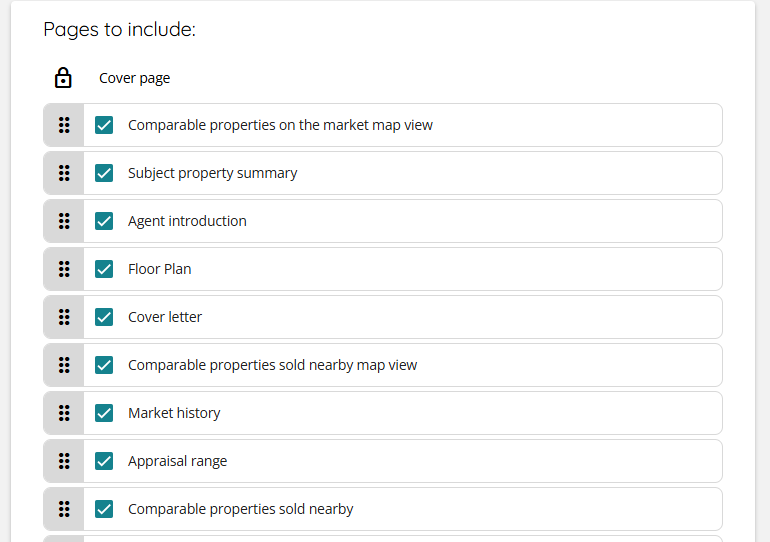The height and width of the screenshot is (542, 770).
Task: Click drag handle for Subject property summary
Action: coord(64,173)
